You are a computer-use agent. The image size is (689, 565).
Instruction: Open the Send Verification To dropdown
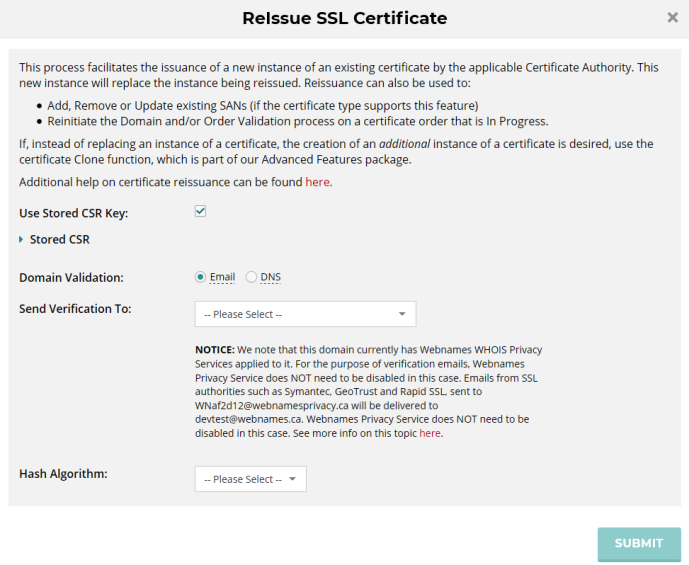[305, 314]
